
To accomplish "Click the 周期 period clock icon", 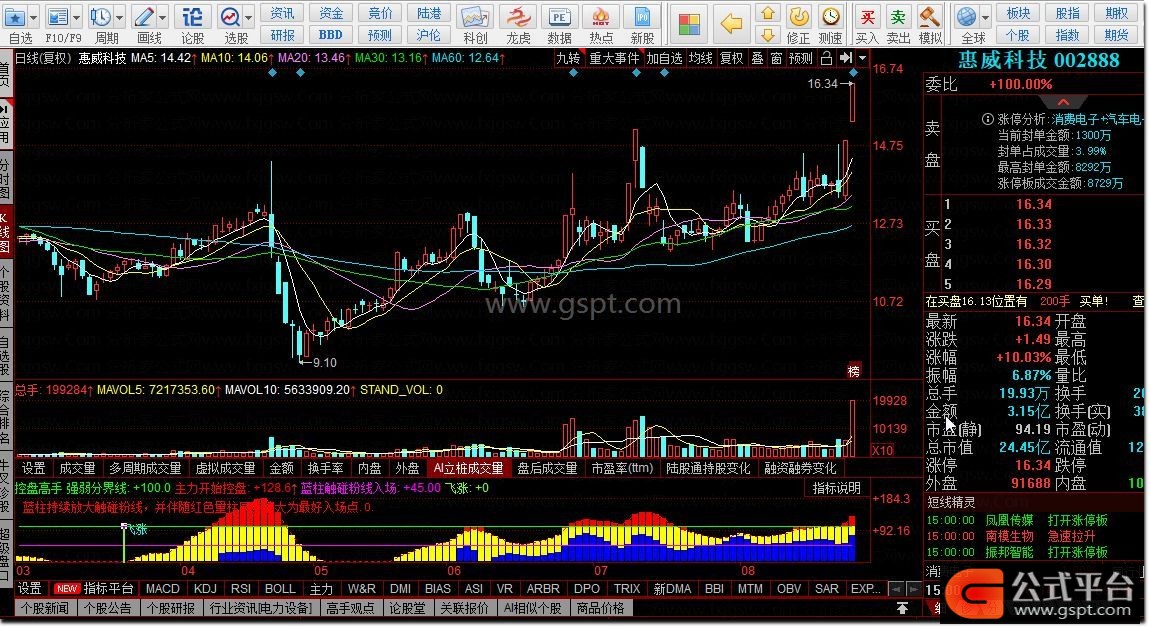I will pos(100,16).
